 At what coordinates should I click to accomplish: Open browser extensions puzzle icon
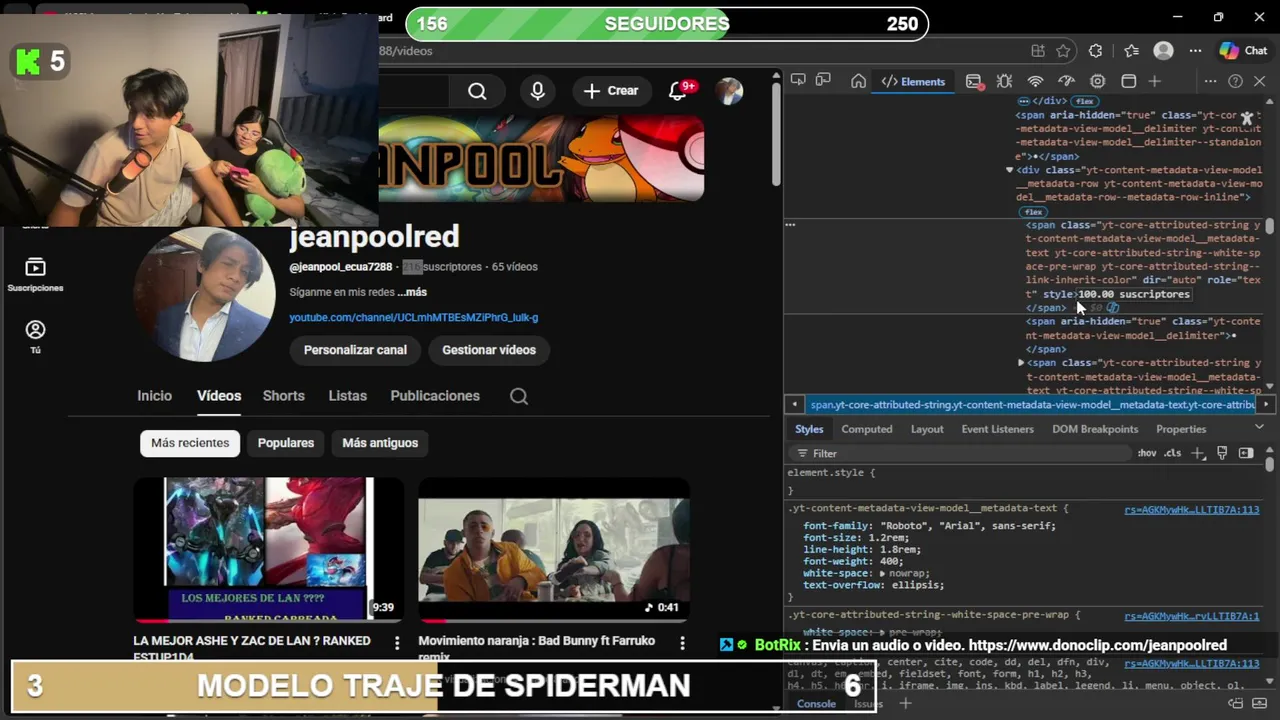1095,51
